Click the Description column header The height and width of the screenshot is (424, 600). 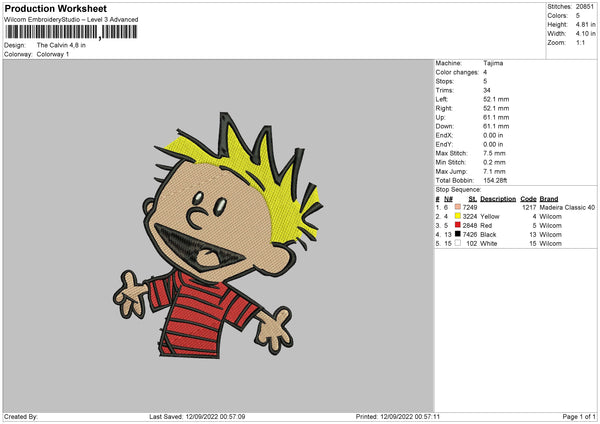click(498, 199)
